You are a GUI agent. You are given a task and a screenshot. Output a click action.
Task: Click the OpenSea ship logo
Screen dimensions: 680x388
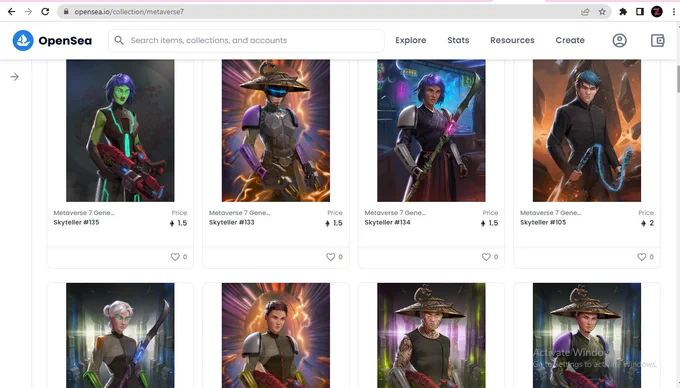(x=23, y=40)
